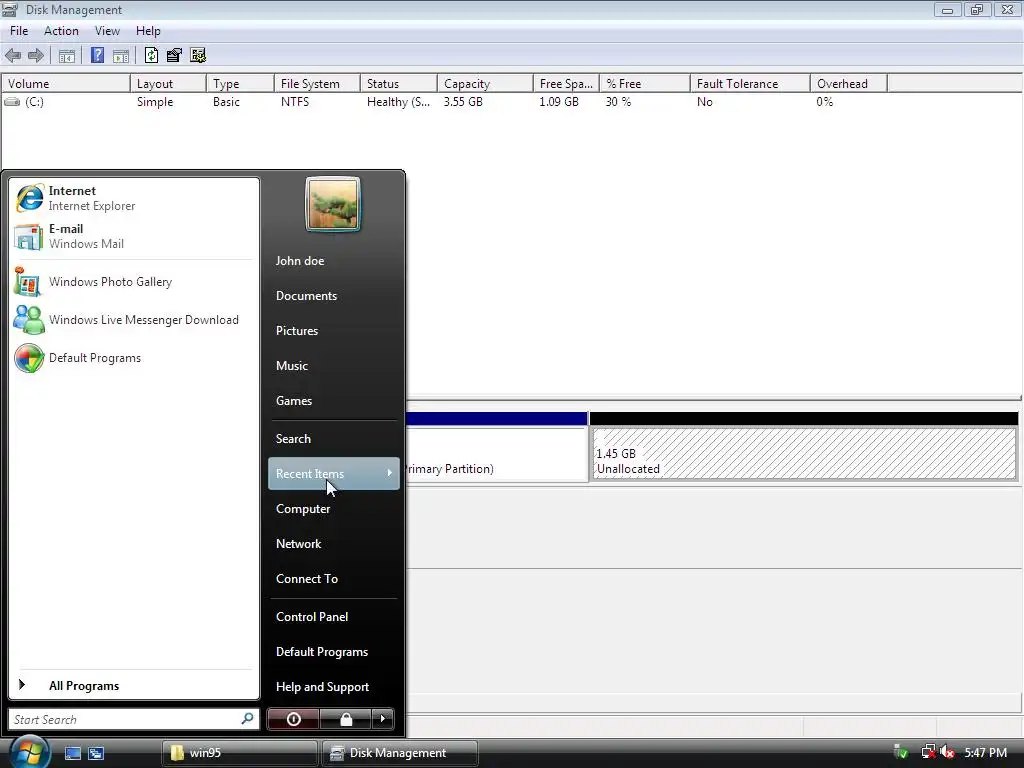Image resolution: width=1024 pixels, height=768 pixels.
Task: Sort by Volume column header
Action: coord(65,84)
